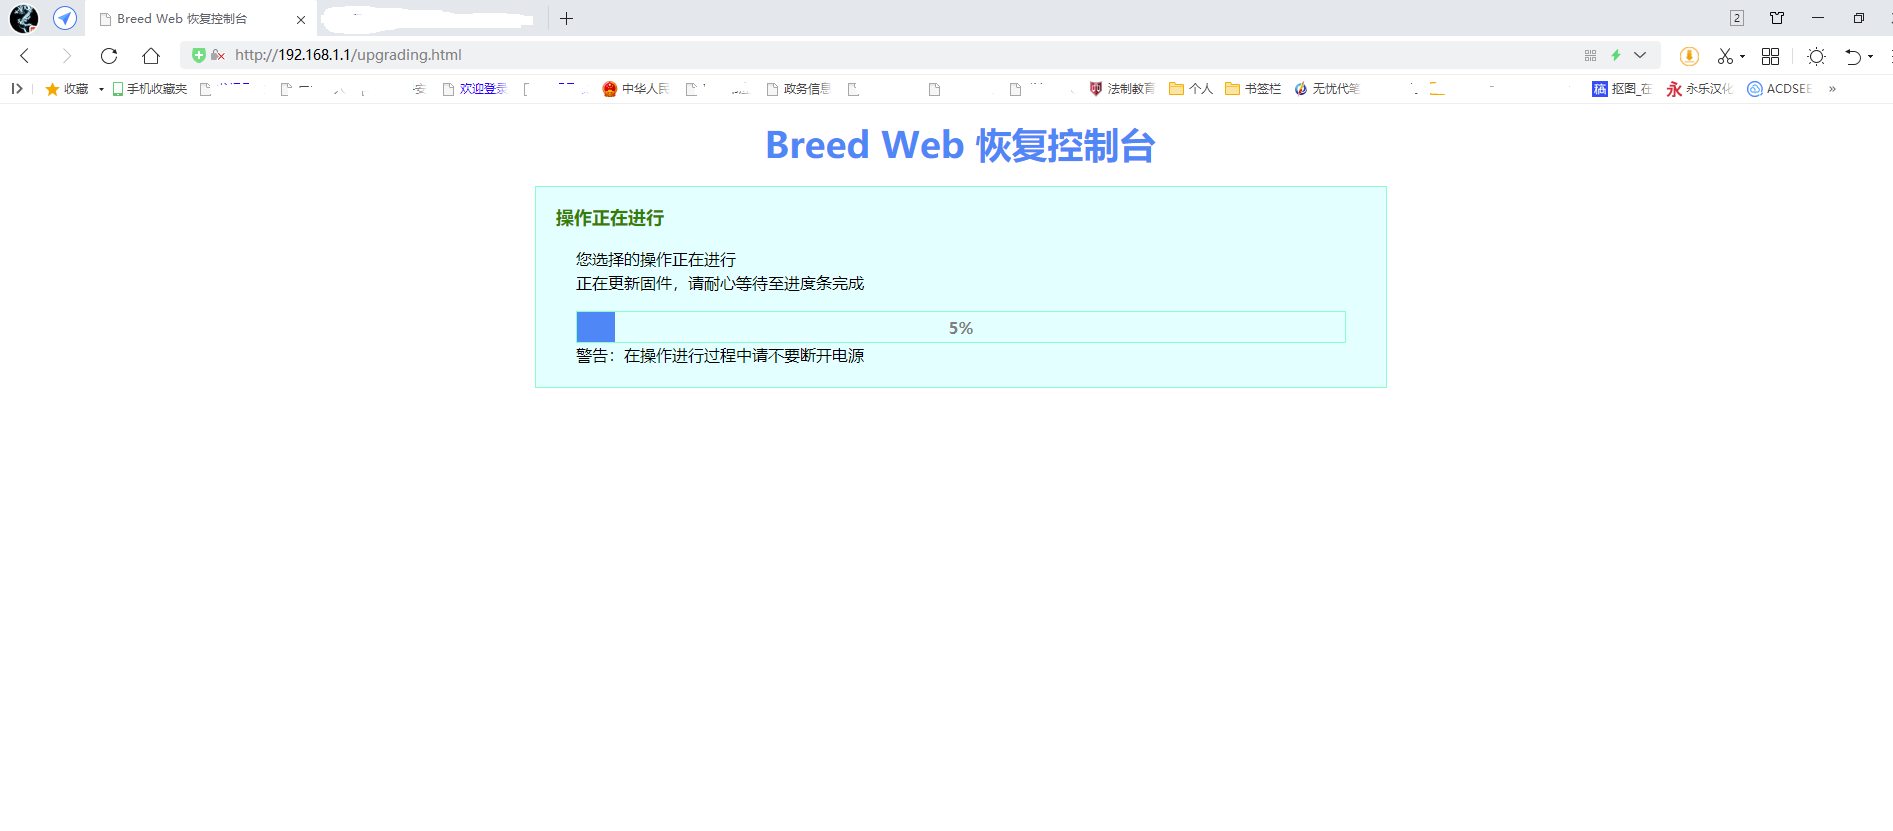Click the Breed Web 恢复控制台 heading
The image size is (1893, 831).
coord(960,146)
